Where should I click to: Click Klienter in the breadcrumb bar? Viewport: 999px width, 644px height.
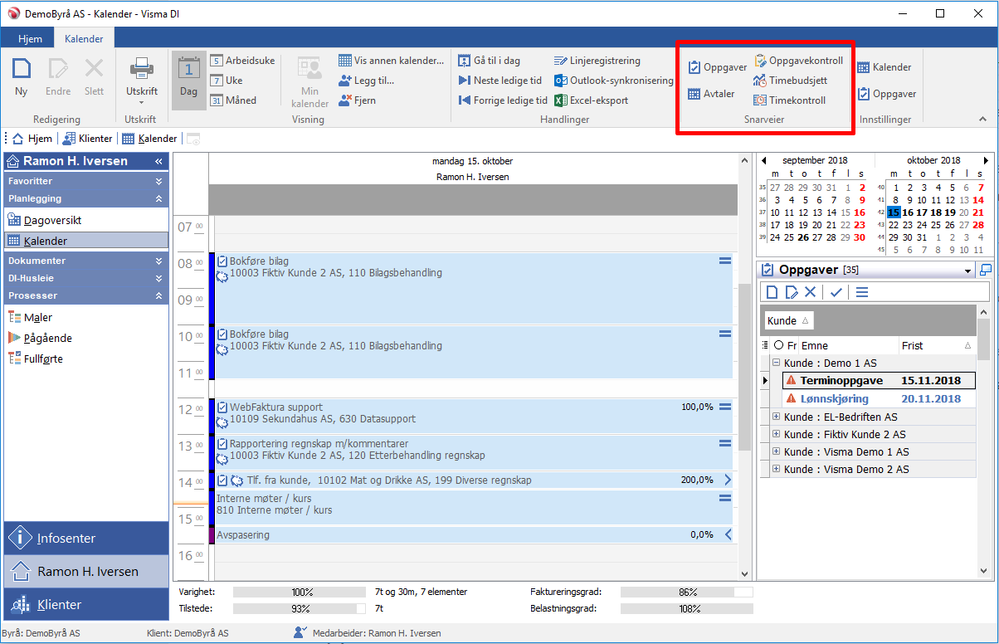coord(87,139)
